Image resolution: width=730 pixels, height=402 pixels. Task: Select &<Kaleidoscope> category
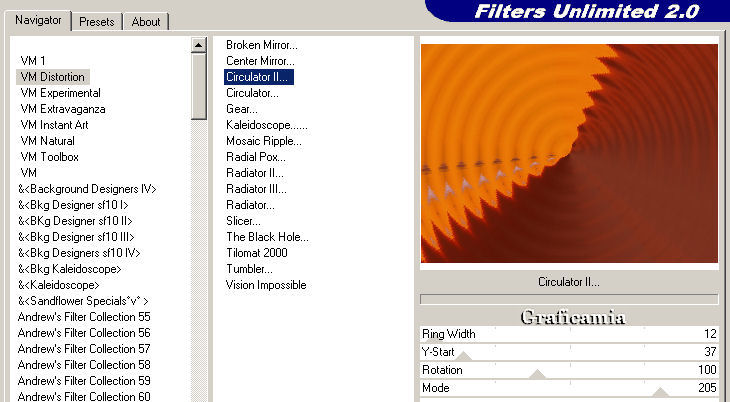[x=59, y=285]
